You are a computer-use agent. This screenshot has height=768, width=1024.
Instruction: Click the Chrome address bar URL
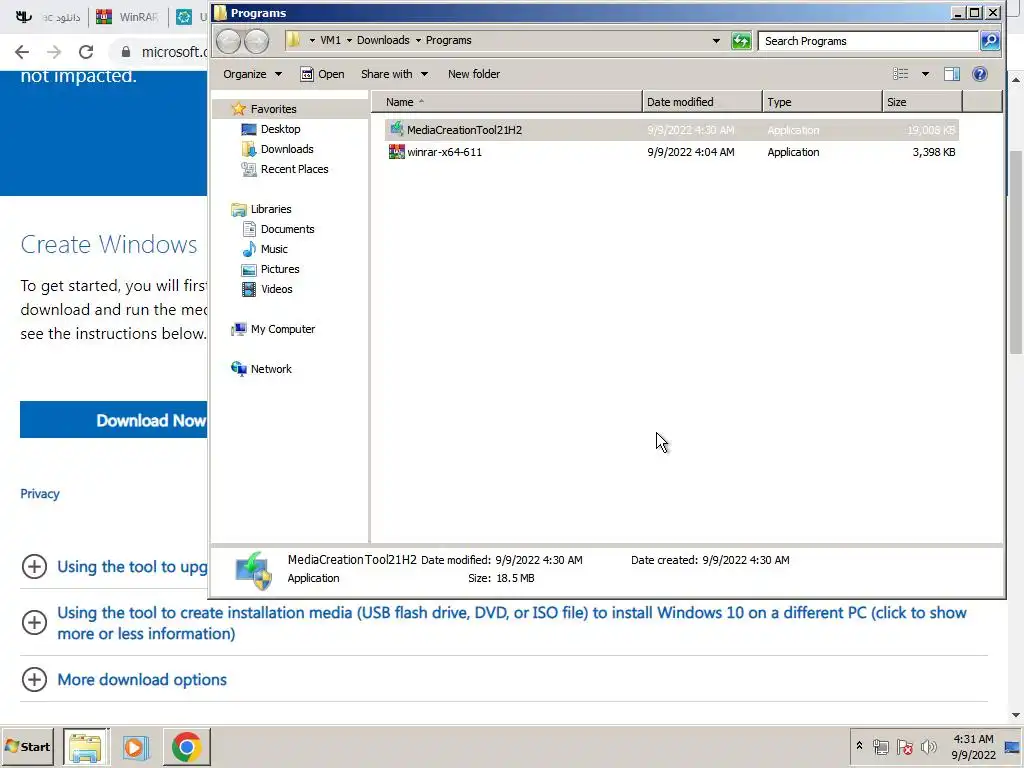(174, 52)
